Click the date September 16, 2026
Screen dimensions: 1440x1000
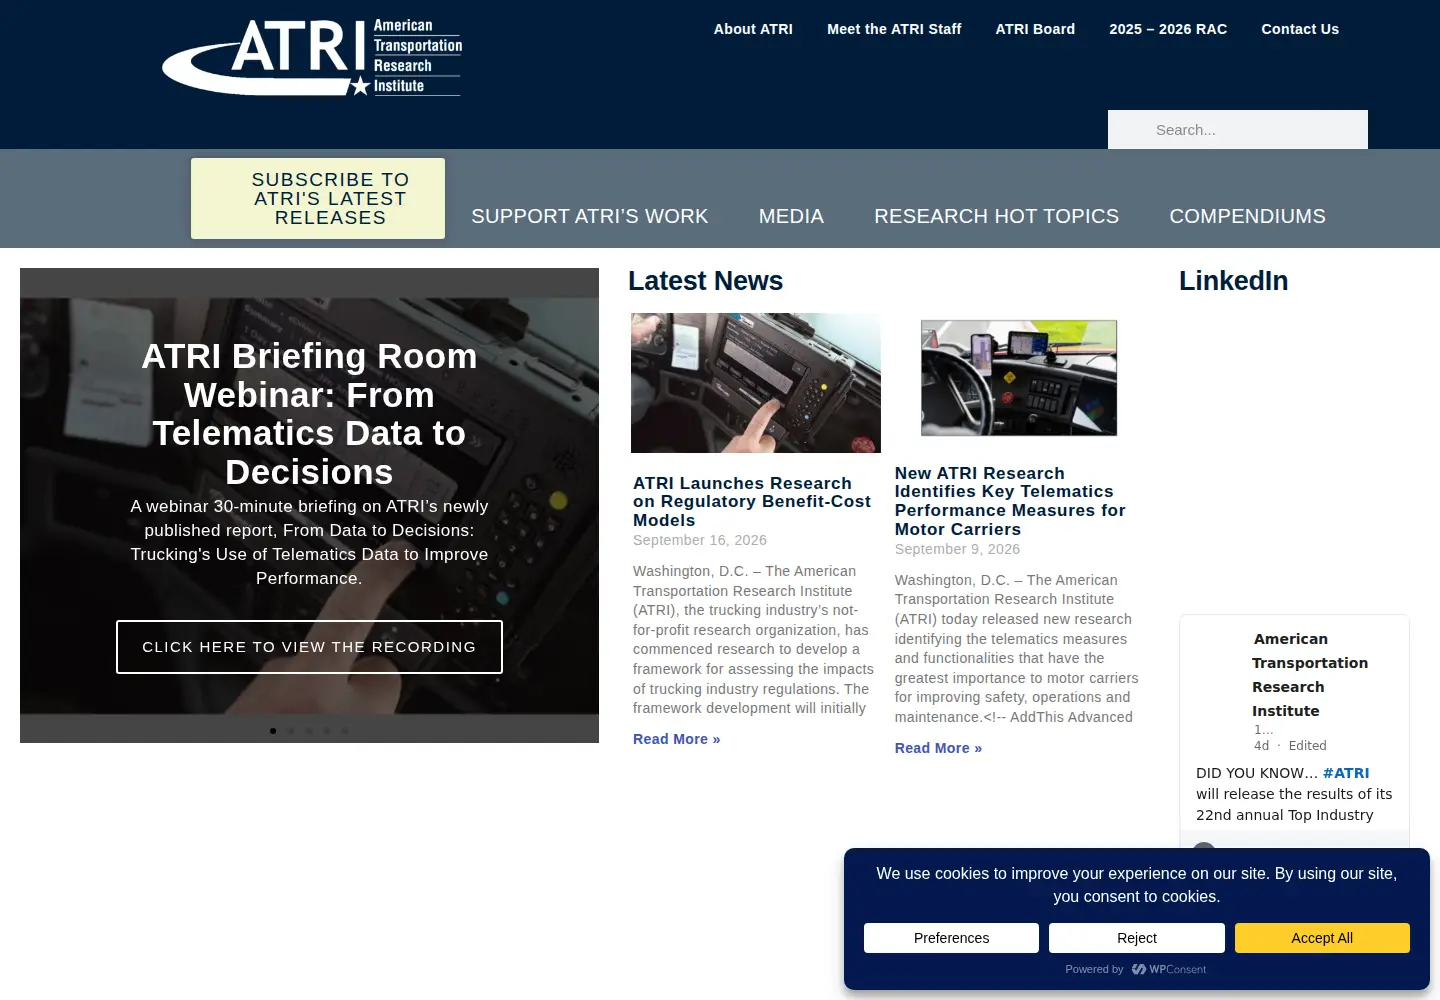[x=700, y=540]
